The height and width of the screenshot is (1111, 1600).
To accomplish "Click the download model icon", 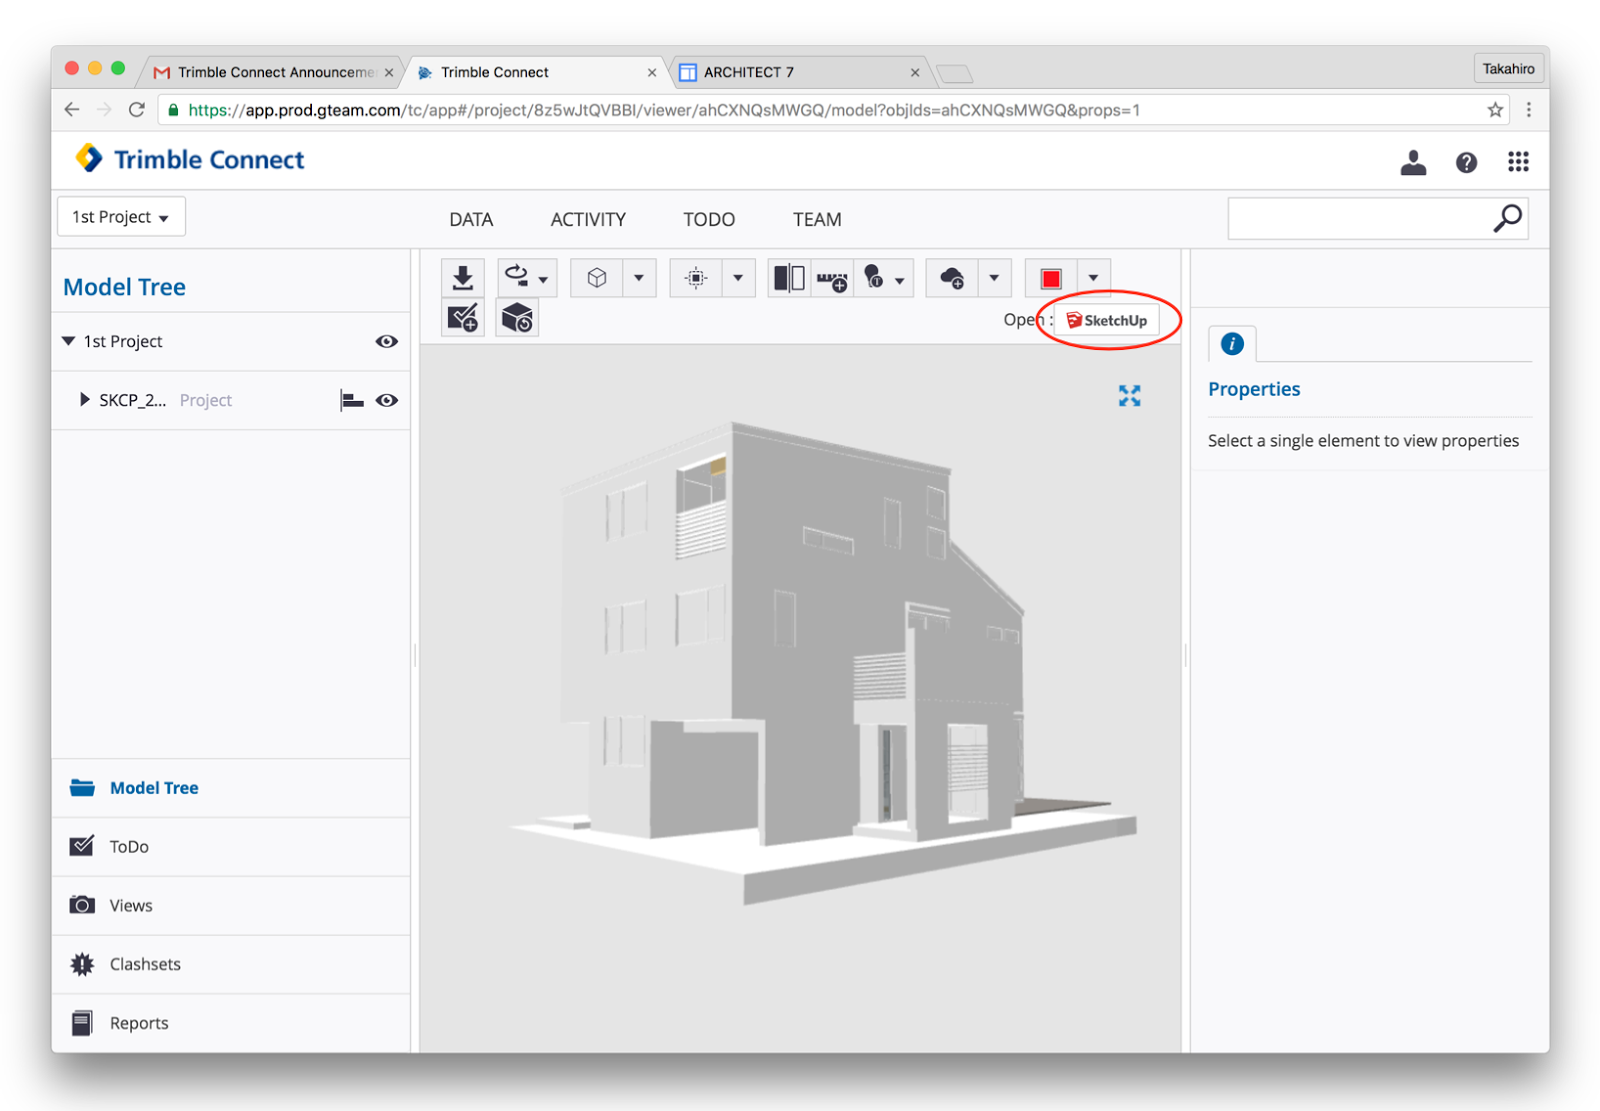I will coord(462,277).
